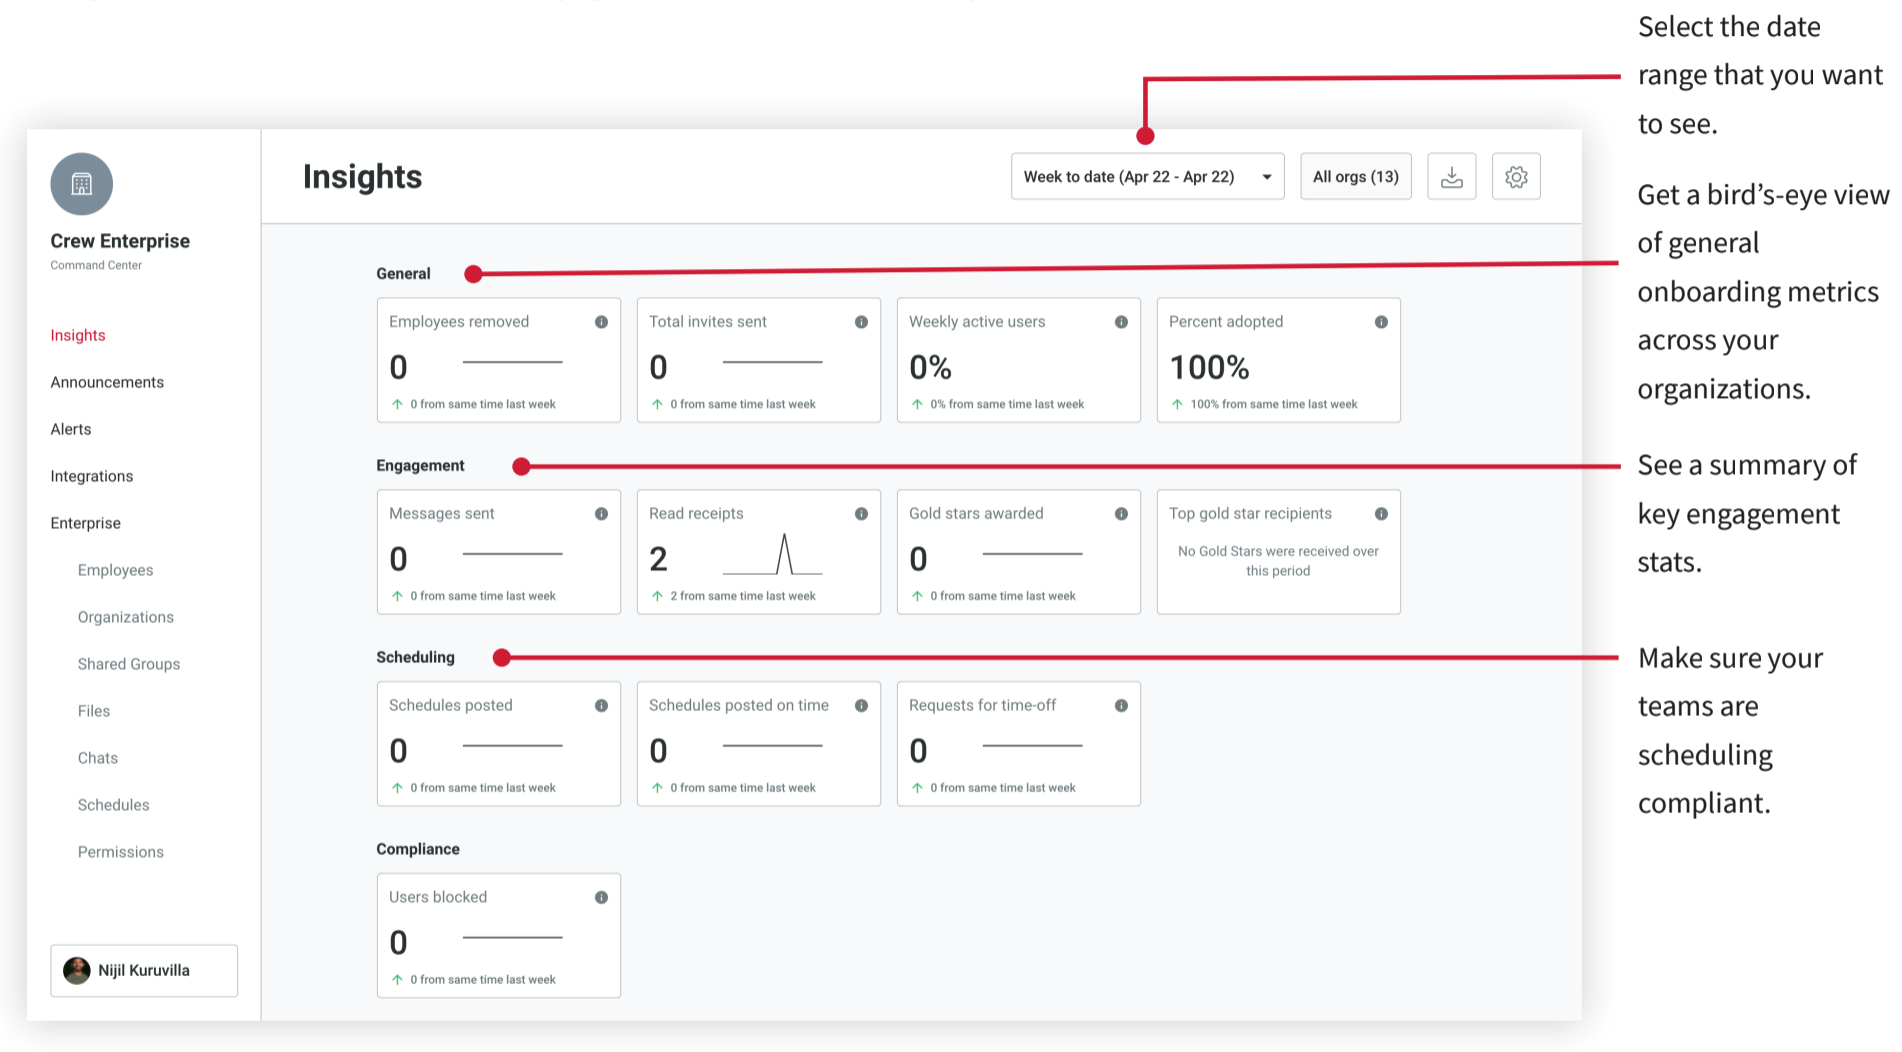This screenshot has width=1902, height=1052.
Task: Select the Enterprise sidebar section
Action: 86,523
